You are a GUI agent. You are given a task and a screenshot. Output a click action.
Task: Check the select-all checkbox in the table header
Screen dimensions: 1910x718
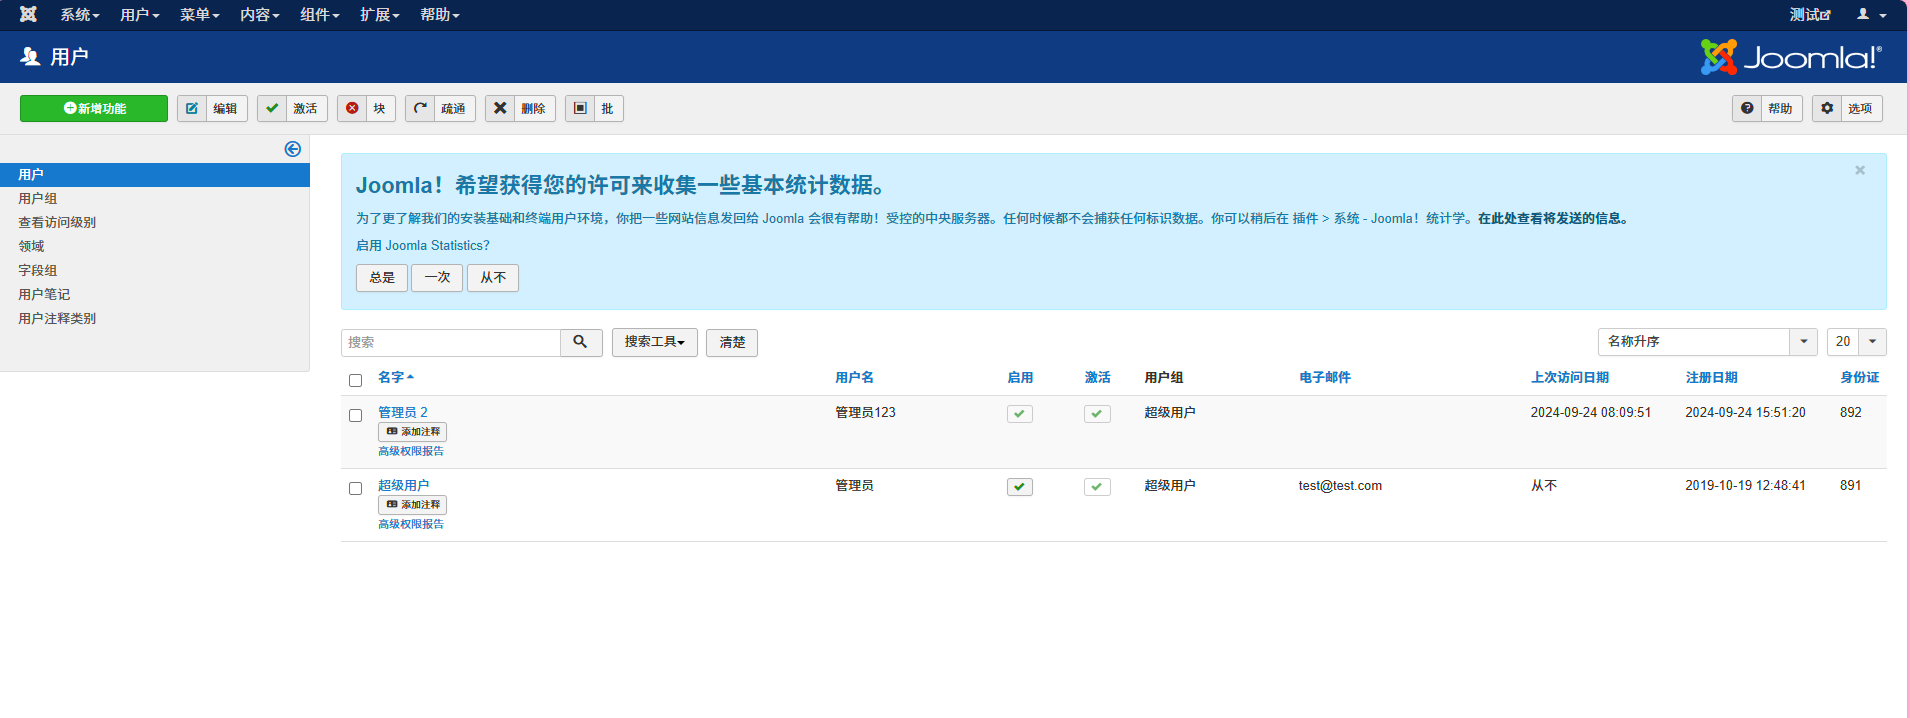coord(355,380)
